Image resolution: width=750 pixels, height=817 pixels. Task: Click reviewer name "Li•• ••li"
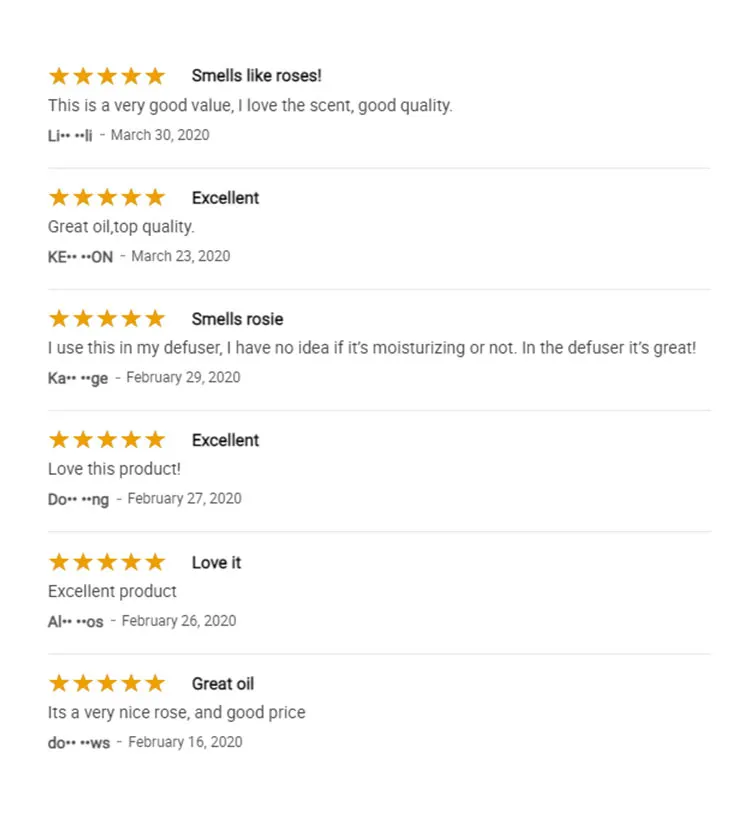coord(70,135)
